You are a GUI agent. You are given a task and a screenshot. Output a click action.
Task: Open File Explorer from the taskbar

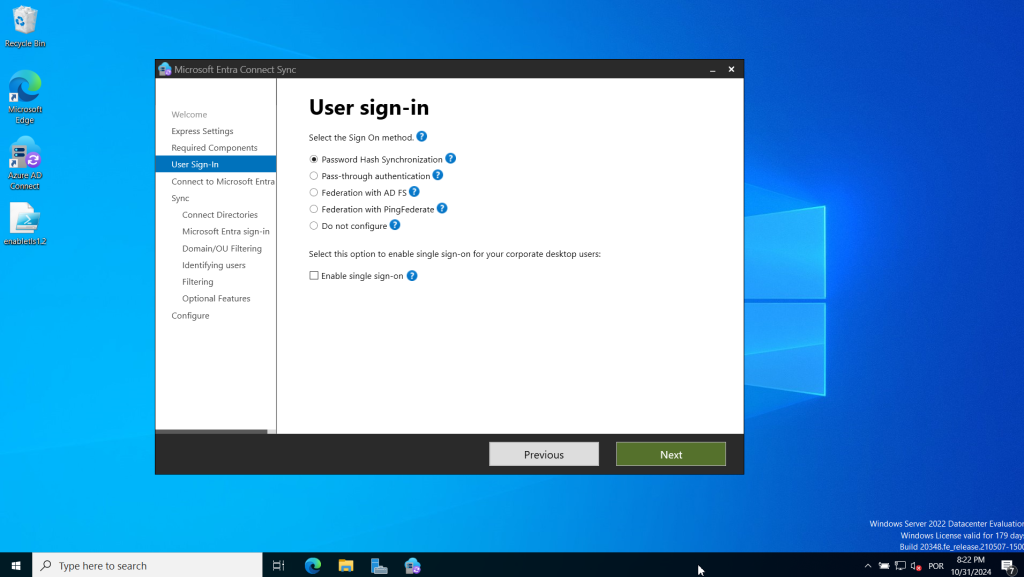click(x=346, y=565)
